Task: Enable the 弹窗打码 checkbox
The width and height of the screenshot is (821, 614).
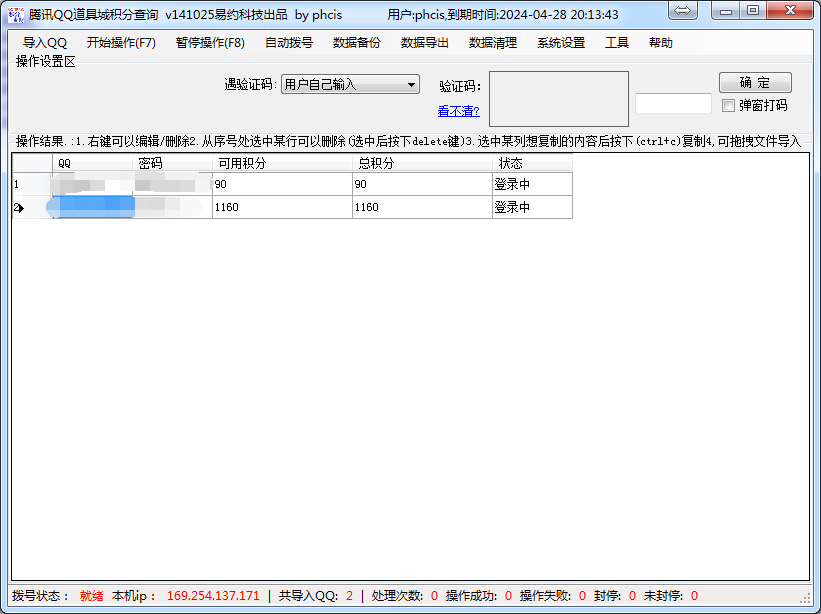Action: coord(728,106)
